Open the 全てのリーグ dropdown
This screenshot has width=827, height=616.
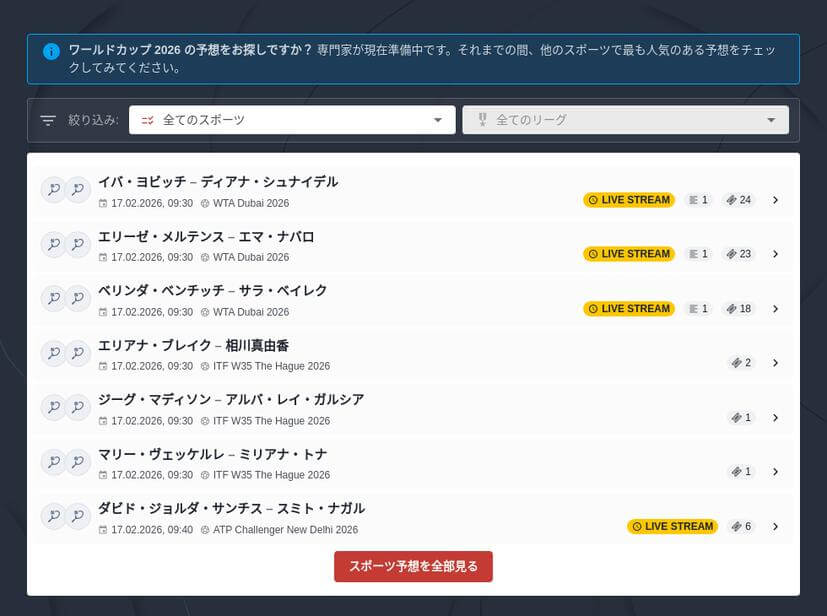pos(625,119)
